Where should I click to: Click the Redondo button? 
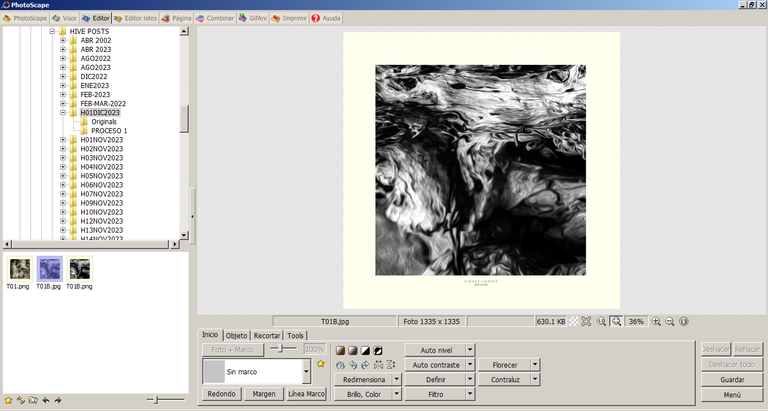(221, 394)
